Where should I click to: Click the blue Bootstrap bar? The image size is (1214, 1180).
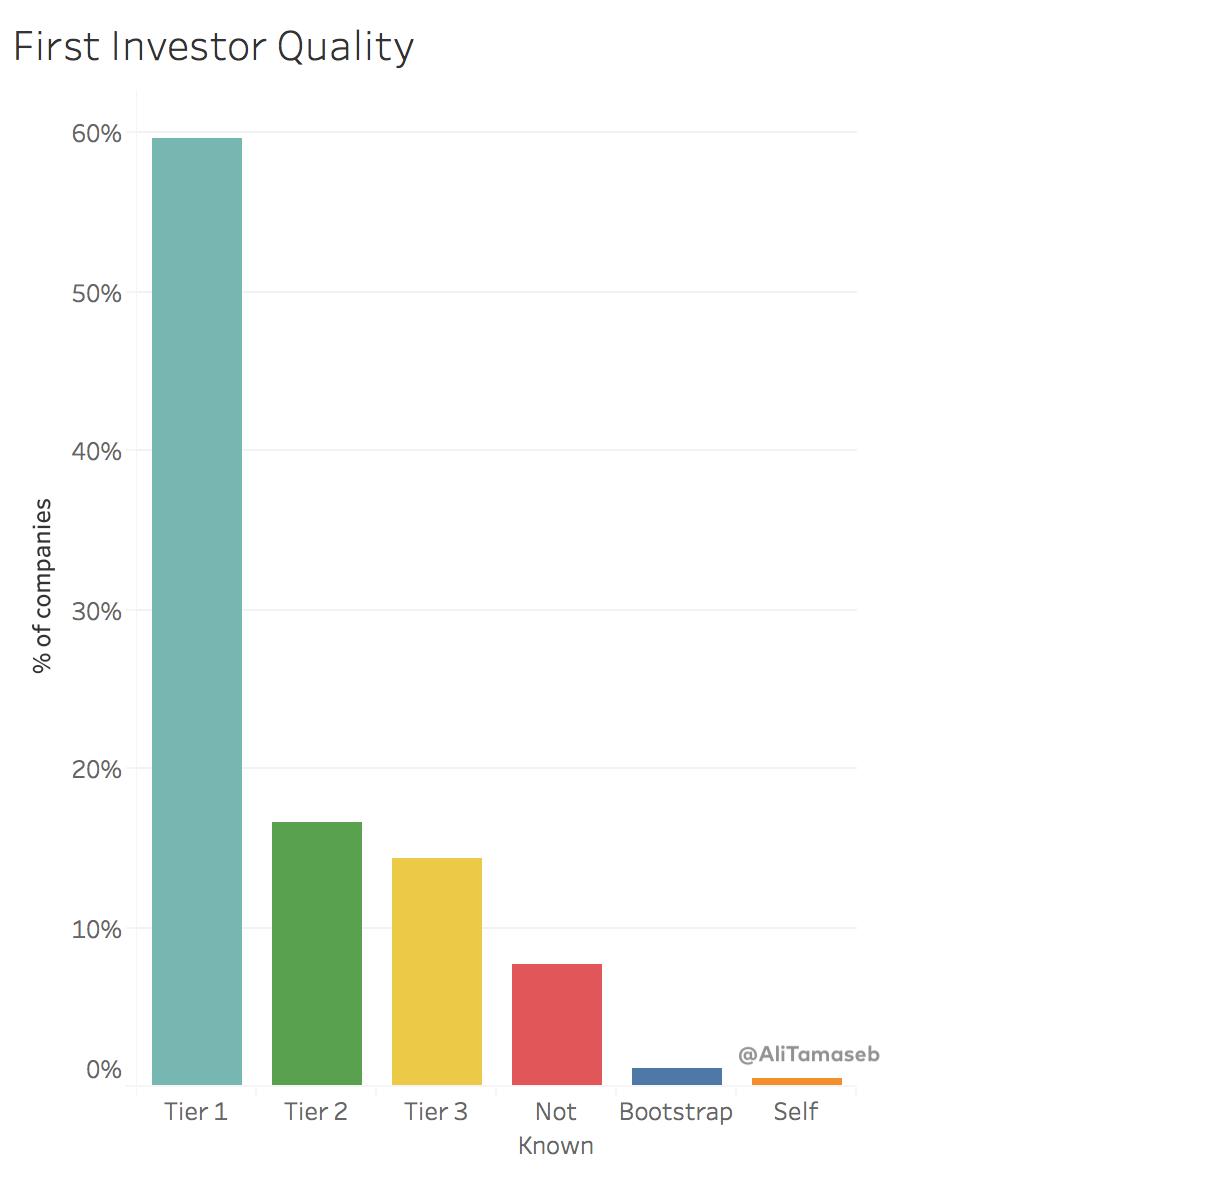point(677,1076)
